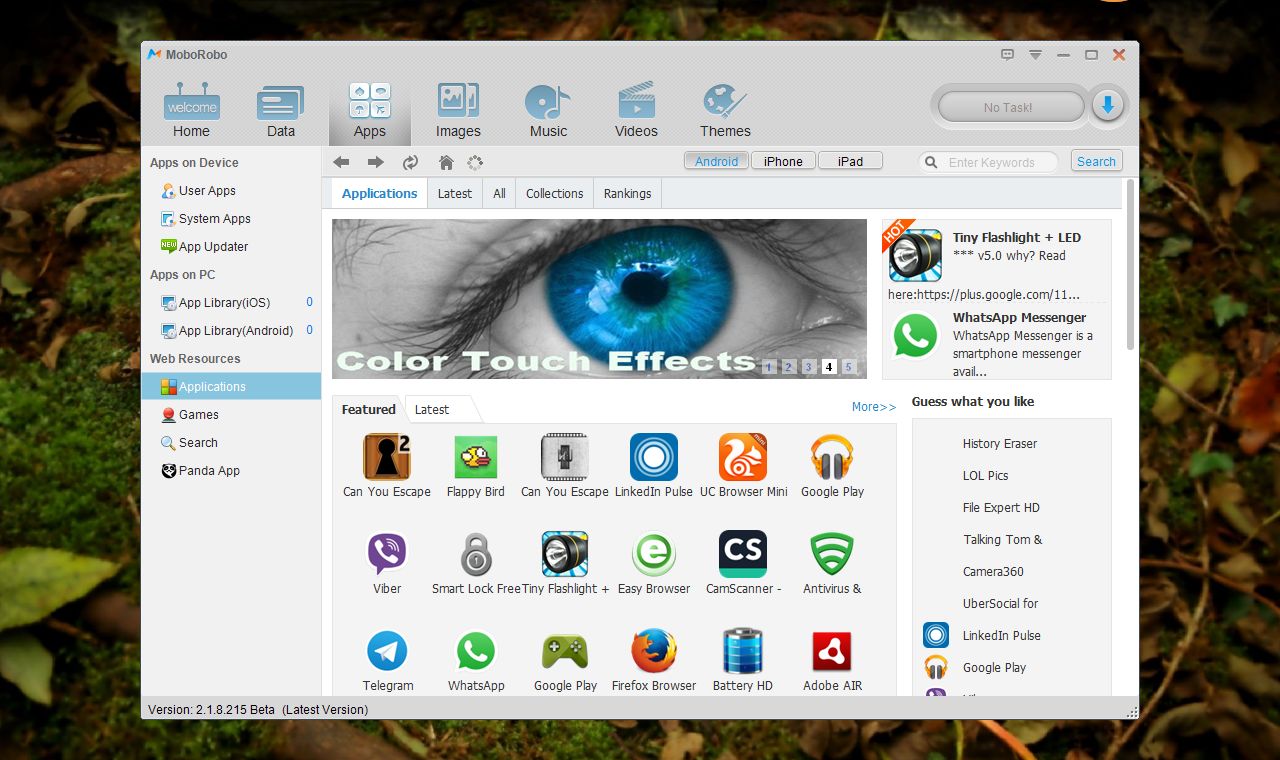1280x760 pixels.
Task: Open the Easy Browser app icon
Action: pos(654,564)
